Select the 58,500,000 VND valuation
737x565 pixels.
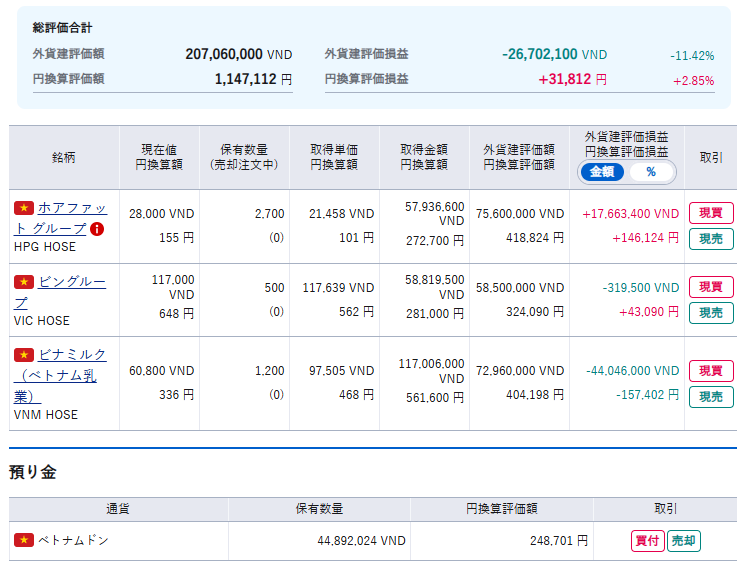click(x=520, y=288)
